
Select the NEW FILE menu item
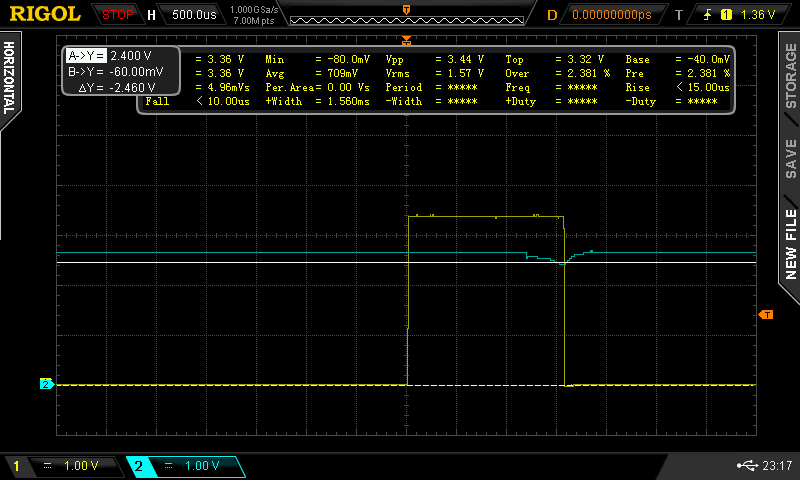tap(790, 244)
